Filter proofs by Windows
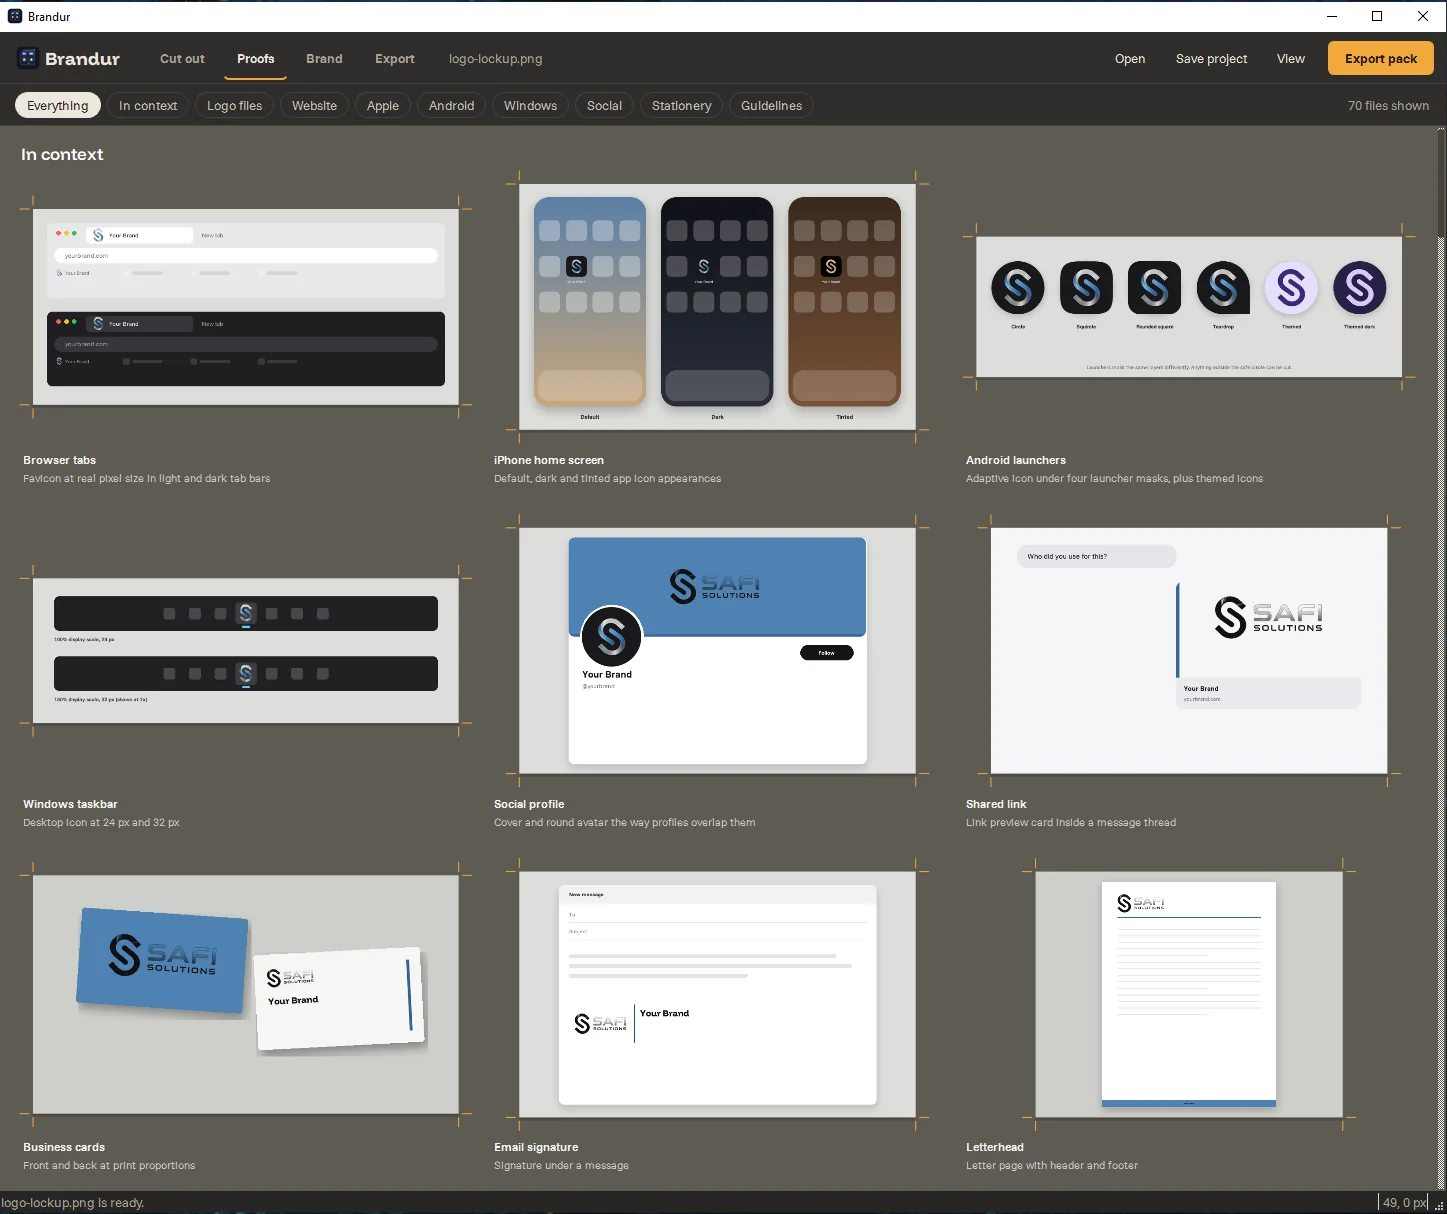1447x1214 pixels. click(531, 106)
